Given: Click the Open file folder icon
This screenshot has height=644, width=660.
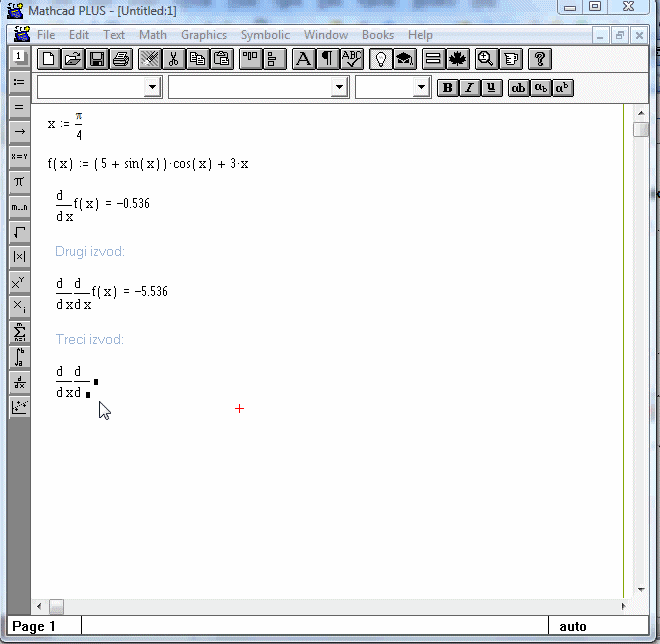Looking at the screenshot, I should pos(73,59).
